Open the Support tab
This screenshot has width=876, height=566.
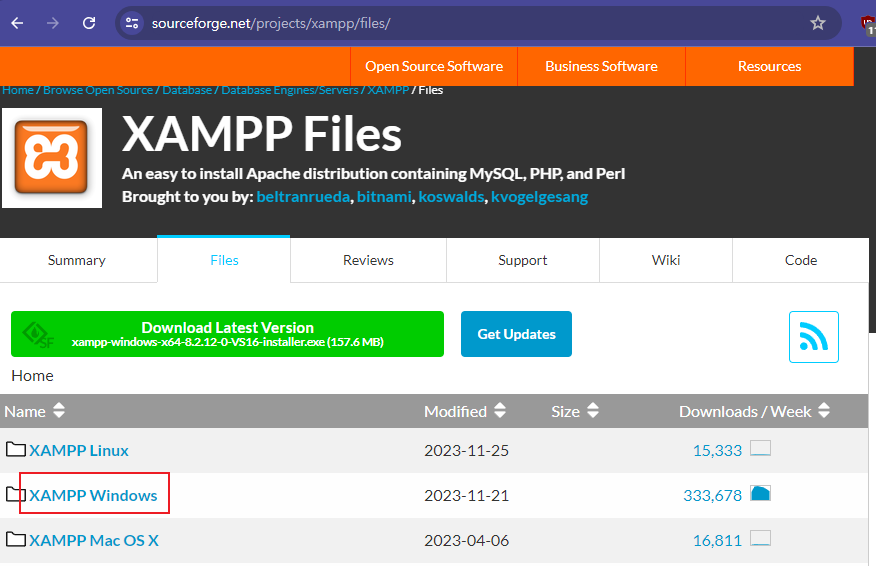point(522,260)
